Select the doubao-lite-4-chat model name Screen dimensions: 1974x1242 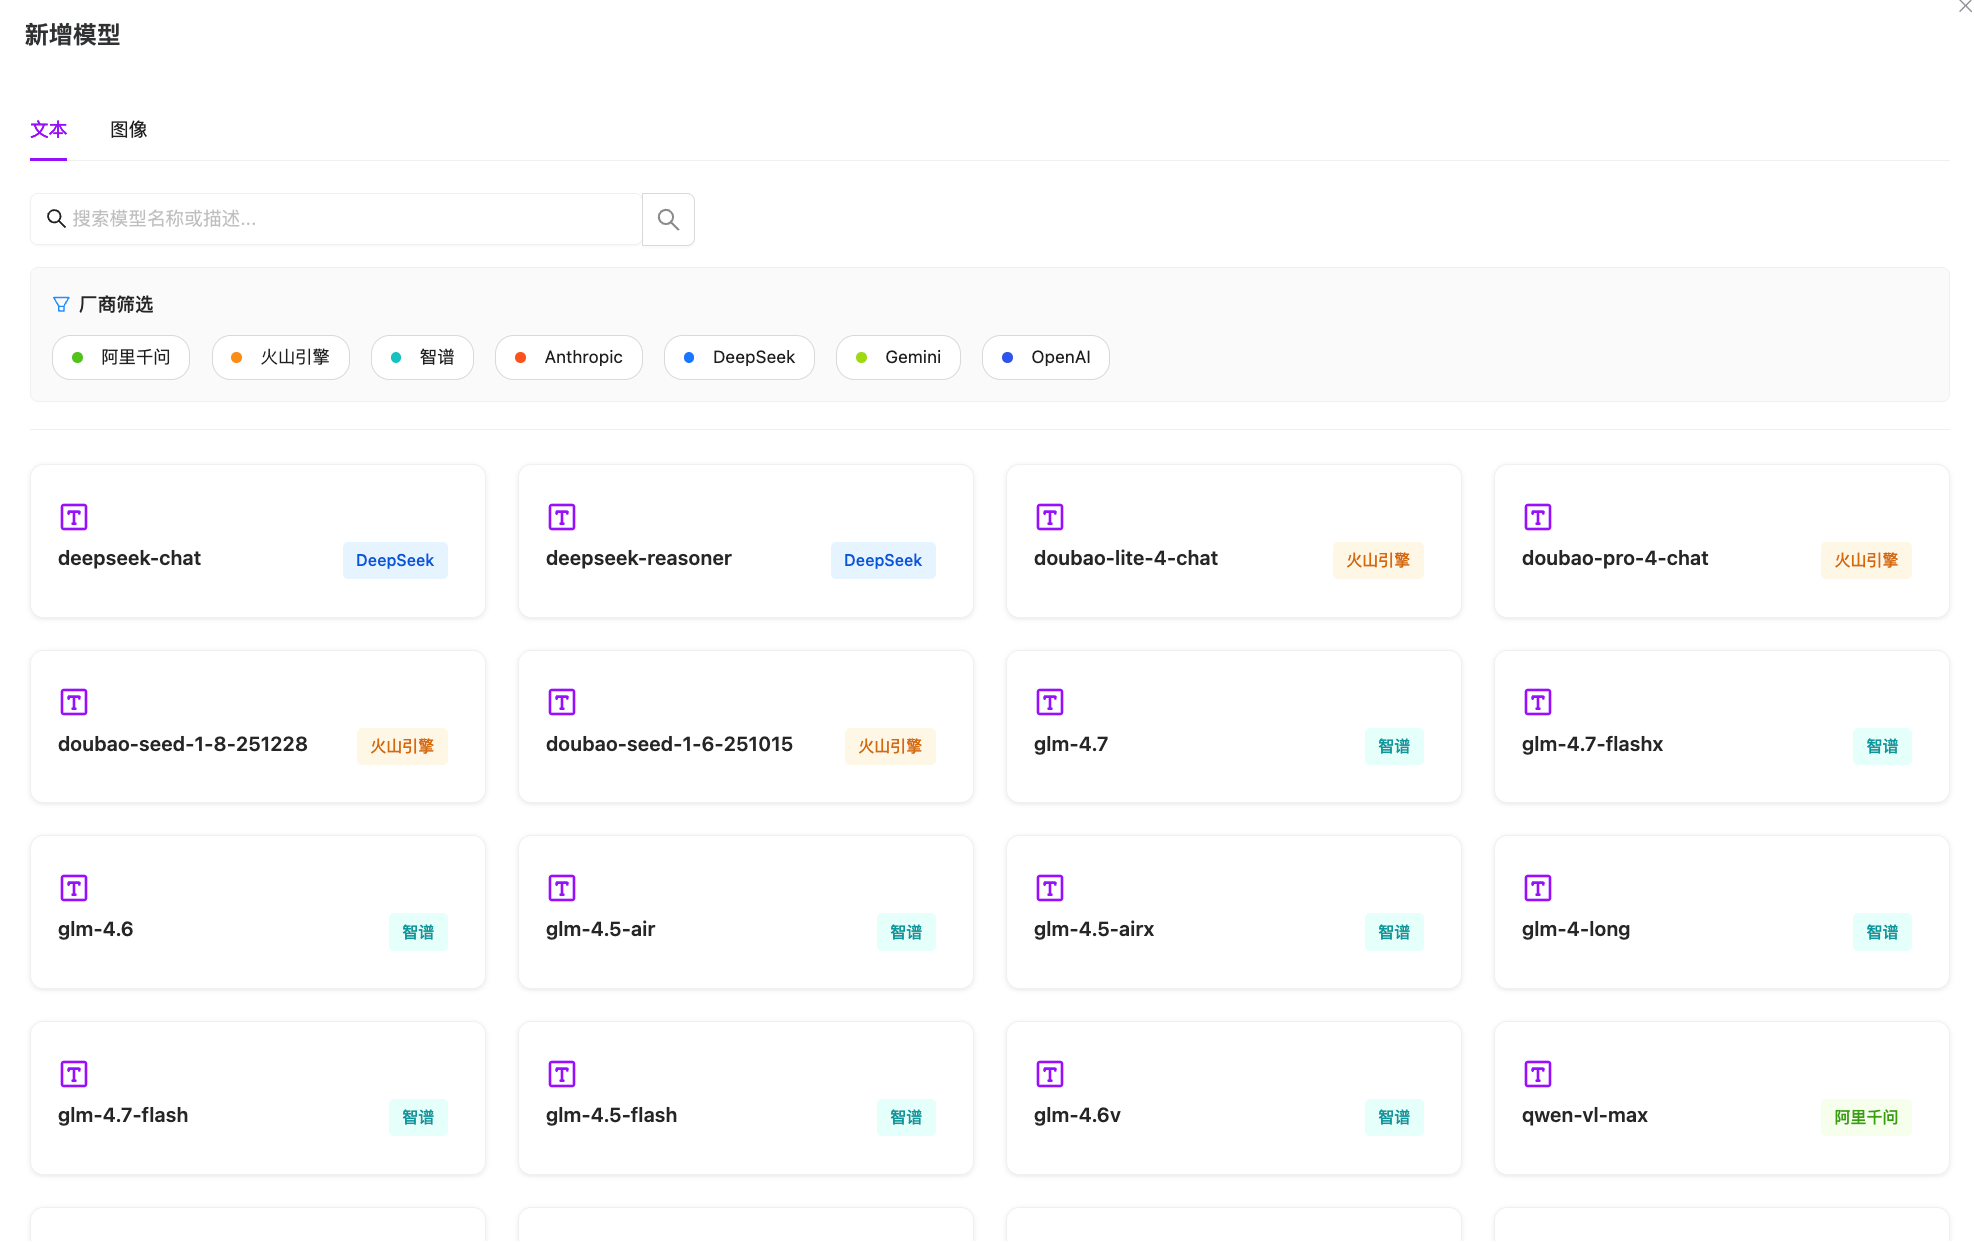coord(1126,558)
